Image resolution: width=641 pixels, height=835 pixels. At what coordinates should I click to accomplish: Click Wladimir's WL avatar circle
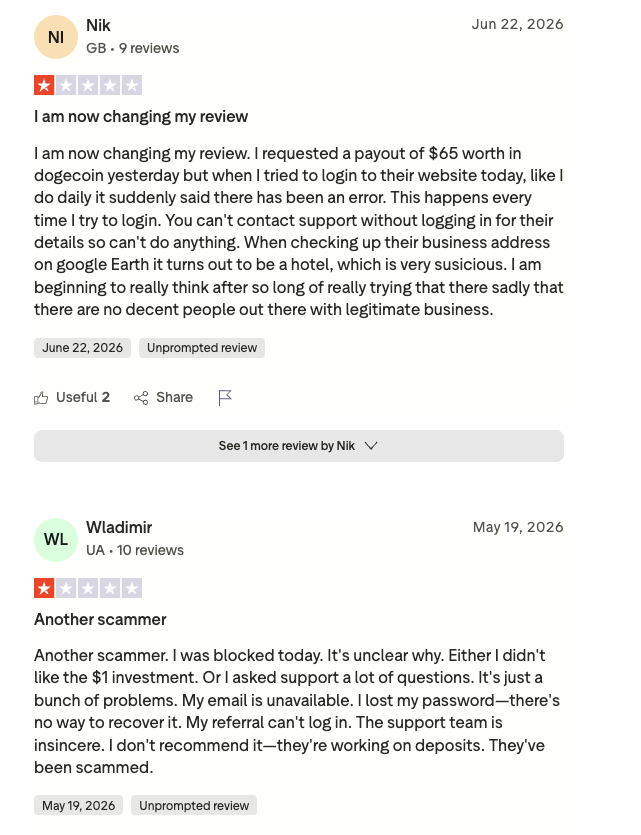pos(56,540)
